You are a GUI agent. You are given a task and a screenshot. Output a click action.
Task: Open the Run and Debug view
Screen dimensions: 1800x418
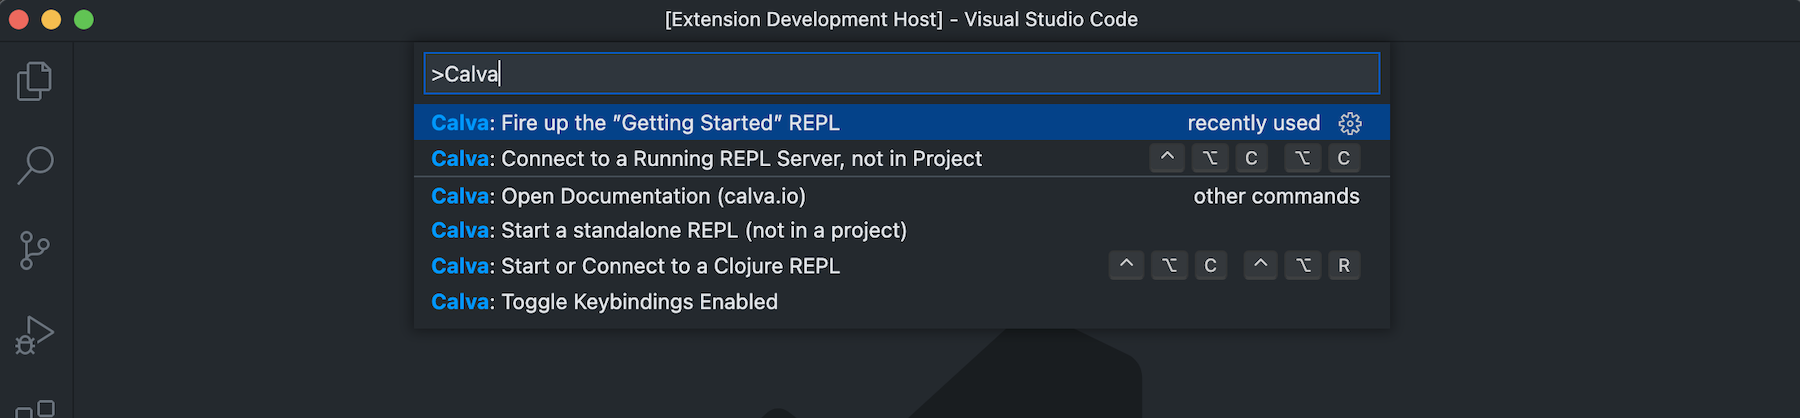coord(35,335)
